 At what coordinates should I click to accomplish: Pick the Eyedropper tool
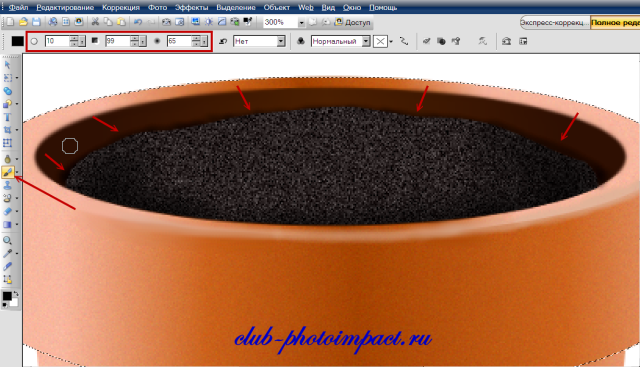(x=7, y=253)
